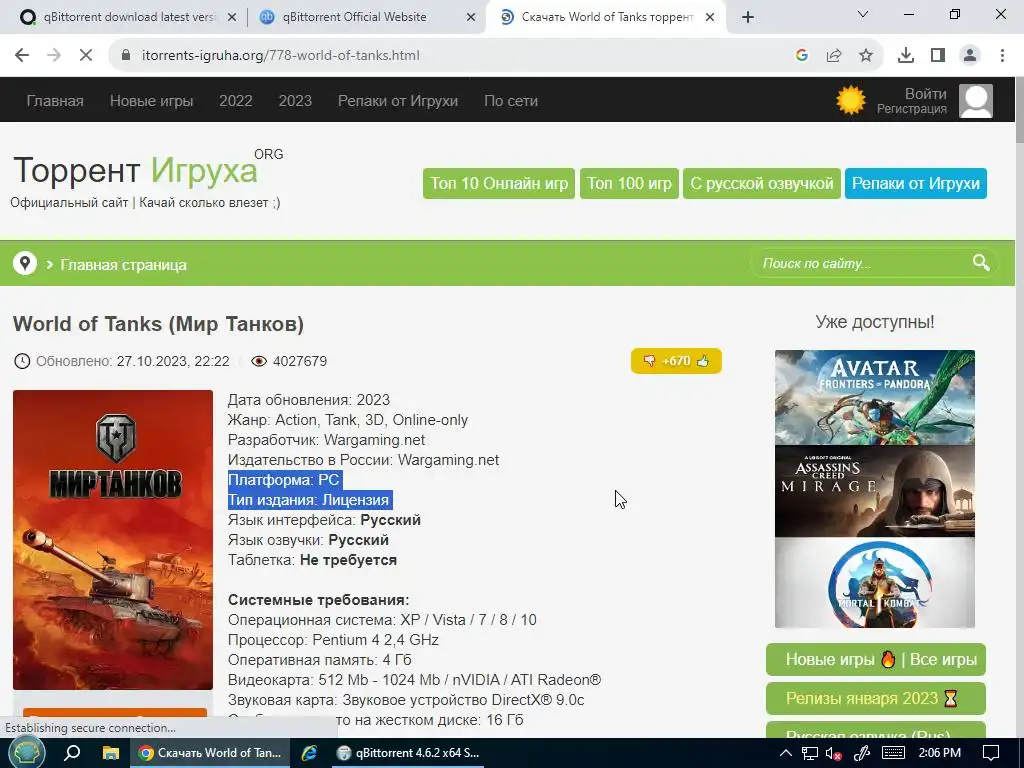Click the Google icon in address bar
This screenshot has width=1024, height=768.
802,56
